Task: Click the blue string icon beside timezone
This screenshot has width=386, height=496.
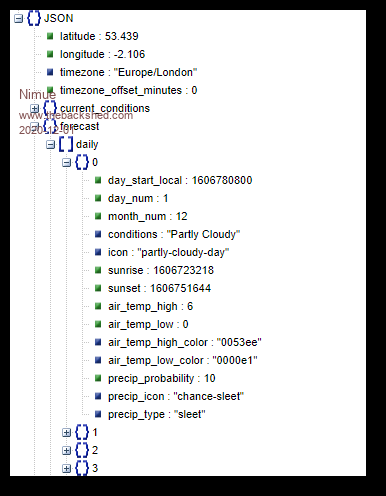Action: [x=50, y=72]
